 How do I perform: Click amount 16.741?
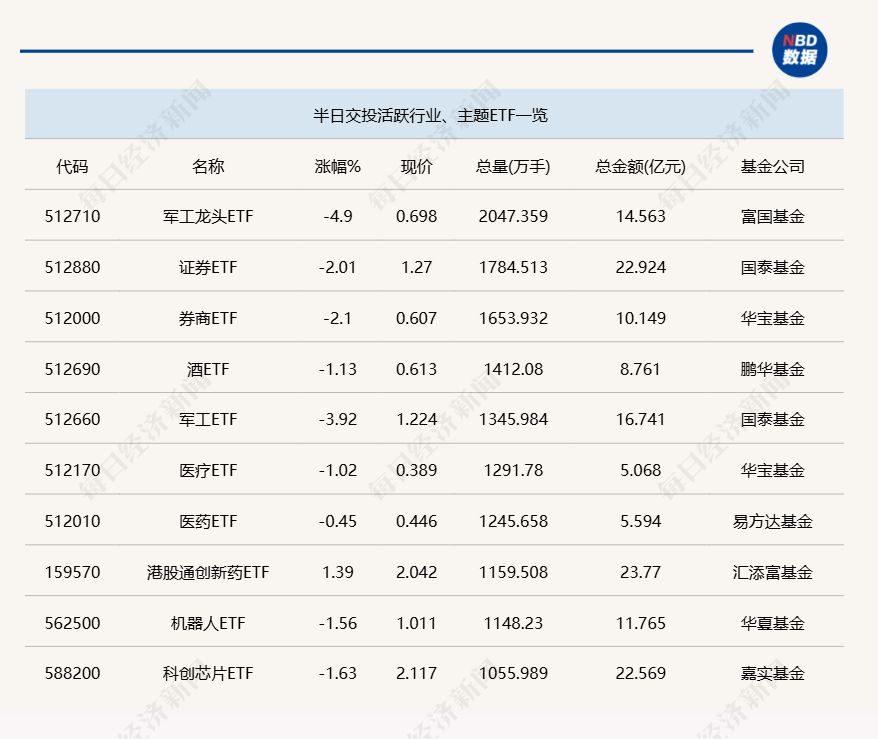click(641, 419)
